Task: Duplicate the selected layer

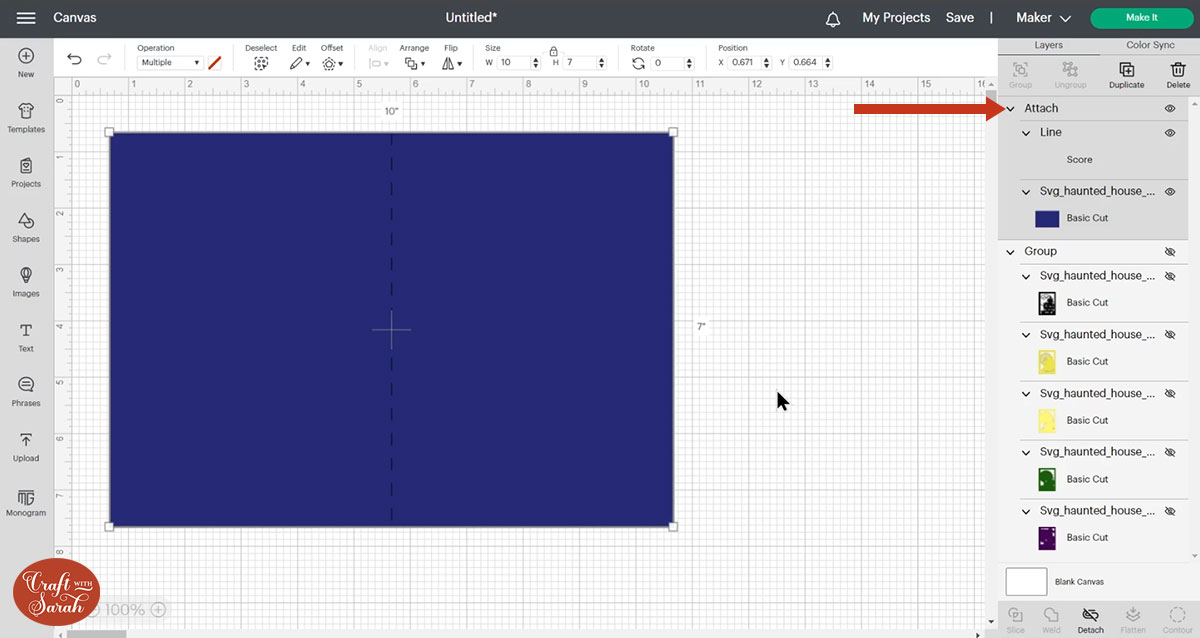Action: point(1126,74)
